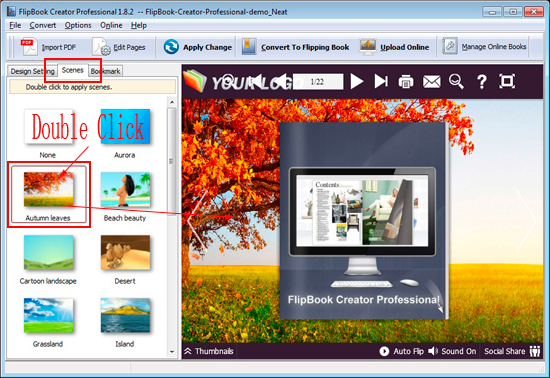Click the scenes list scroll up arrow

pos(172,102)
